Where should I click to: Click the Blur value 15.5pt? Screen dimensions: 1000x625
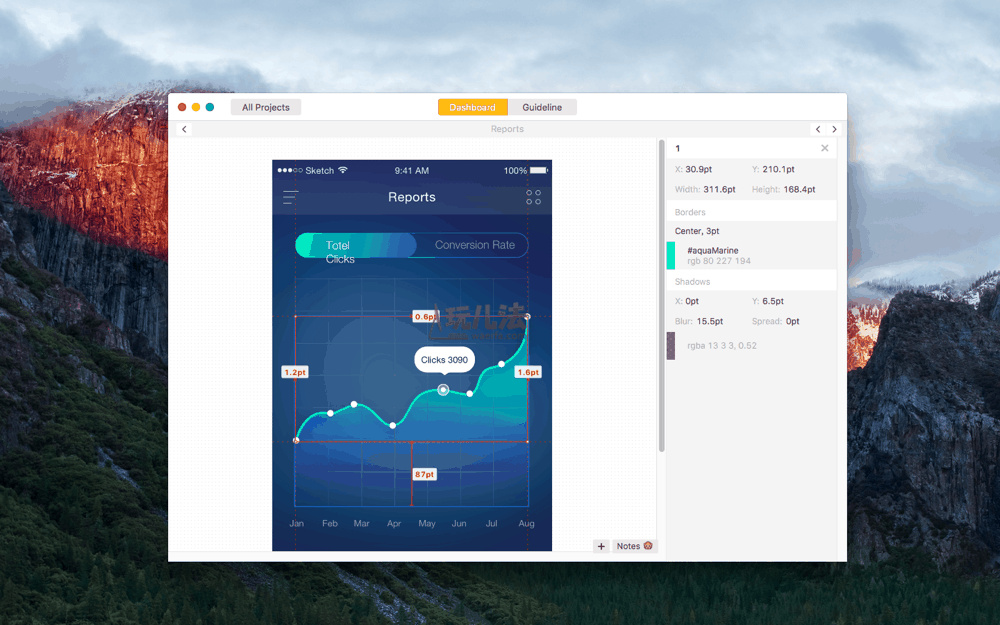[710, 321]
